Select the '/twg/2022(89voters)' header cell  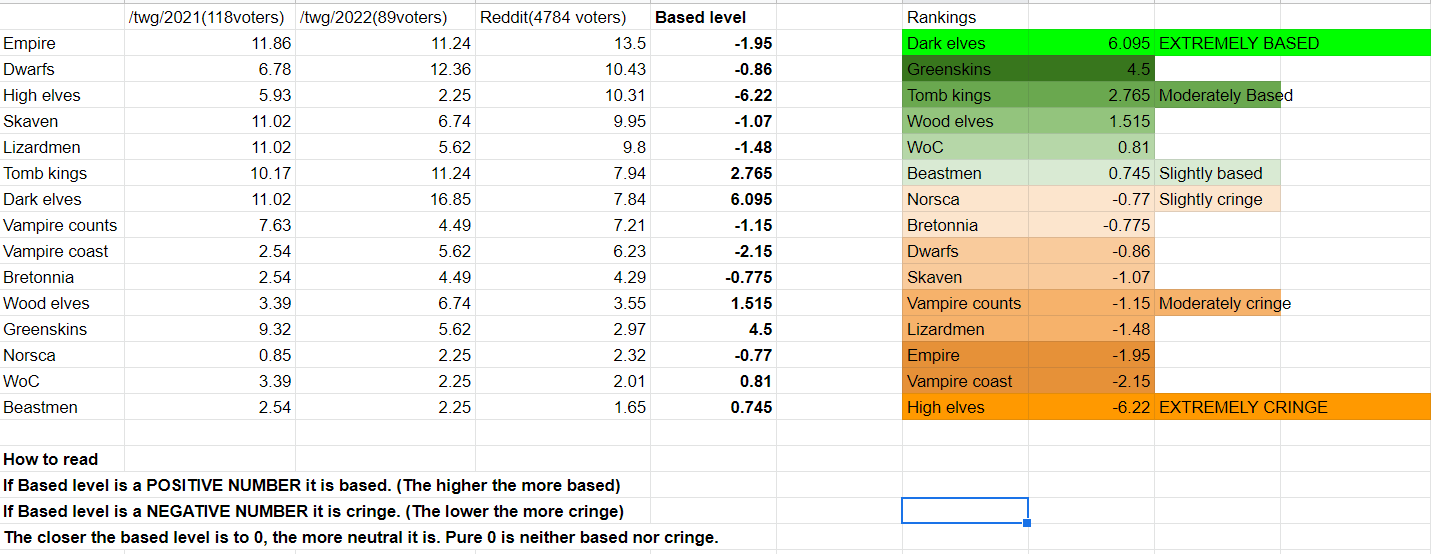[x=385, y=18]
